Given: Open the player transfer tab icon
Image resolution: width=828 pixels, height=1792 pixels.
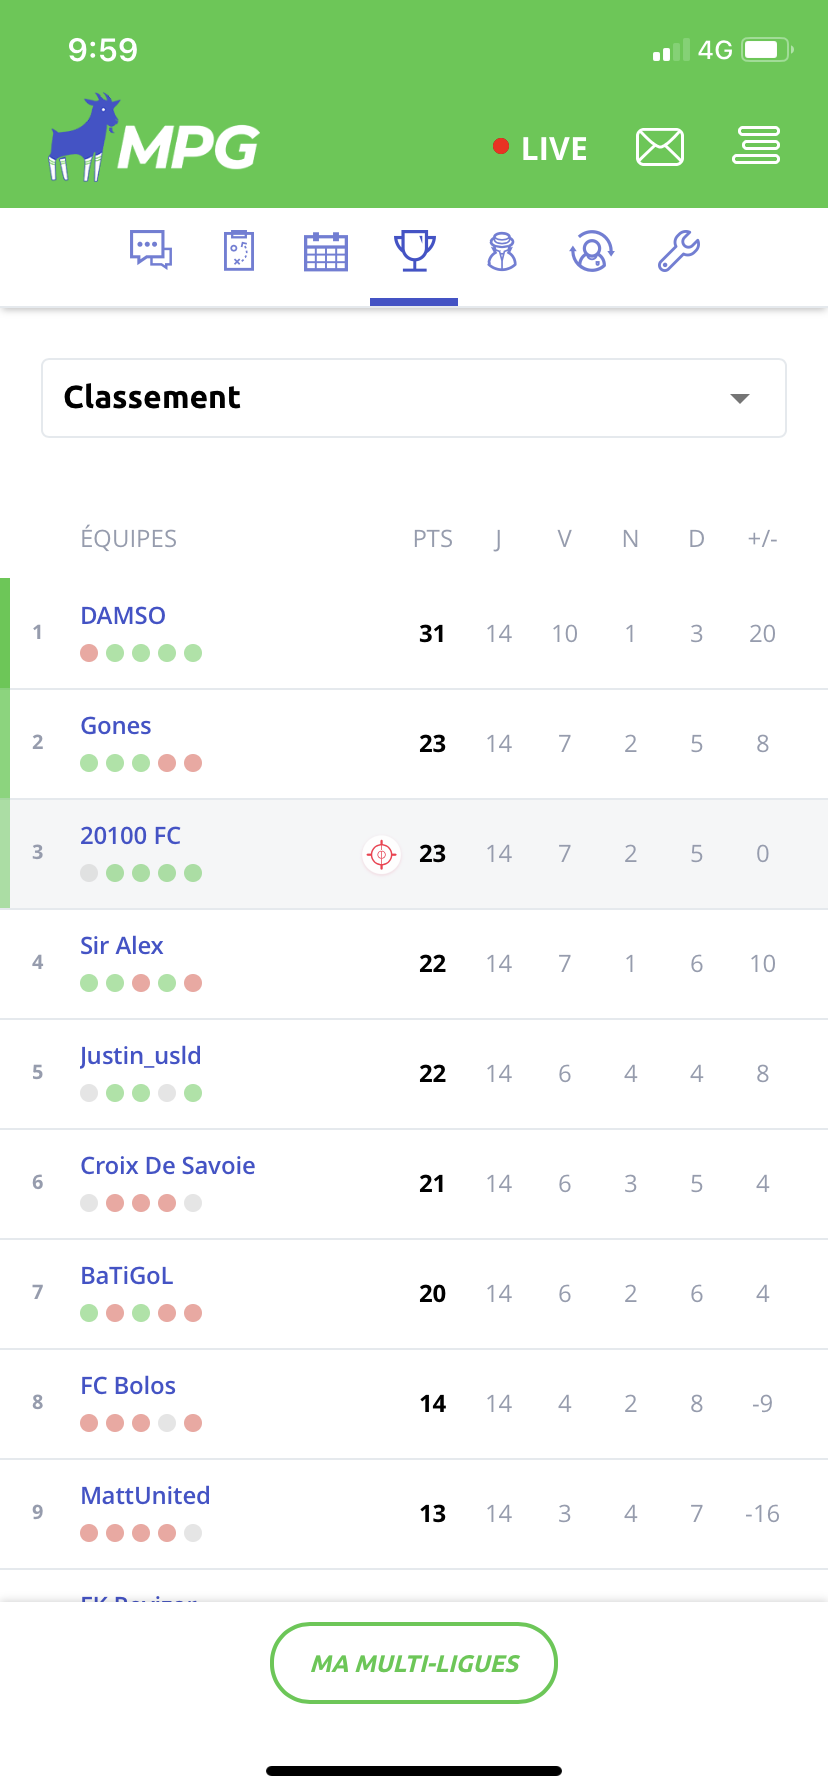Looking at the screenshot, I should (591, 251).
